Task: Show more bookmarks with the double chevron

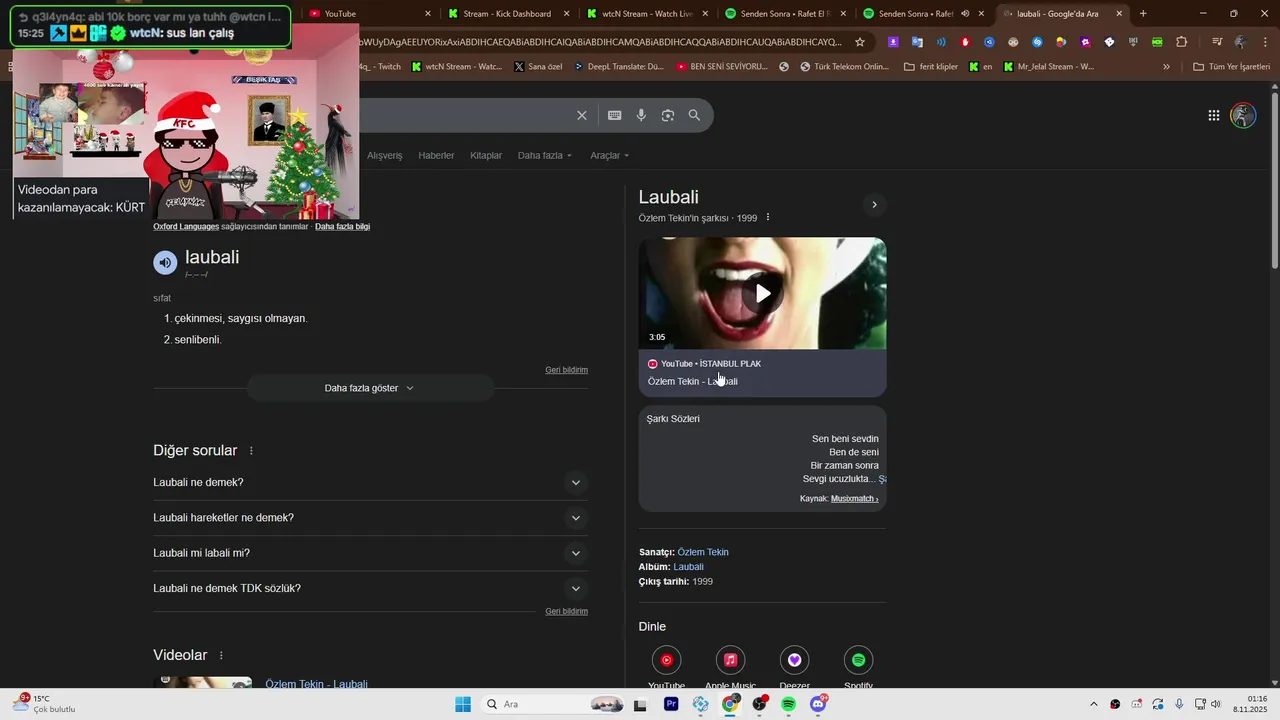Action: [x=1166, y=67]
